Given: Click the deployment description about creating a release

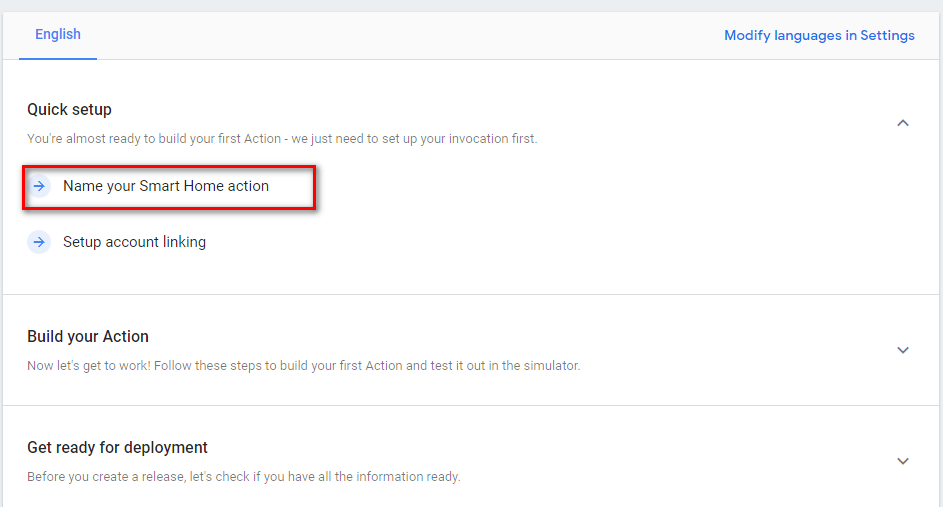Looking at the screenshot, I should click(243, 477).
